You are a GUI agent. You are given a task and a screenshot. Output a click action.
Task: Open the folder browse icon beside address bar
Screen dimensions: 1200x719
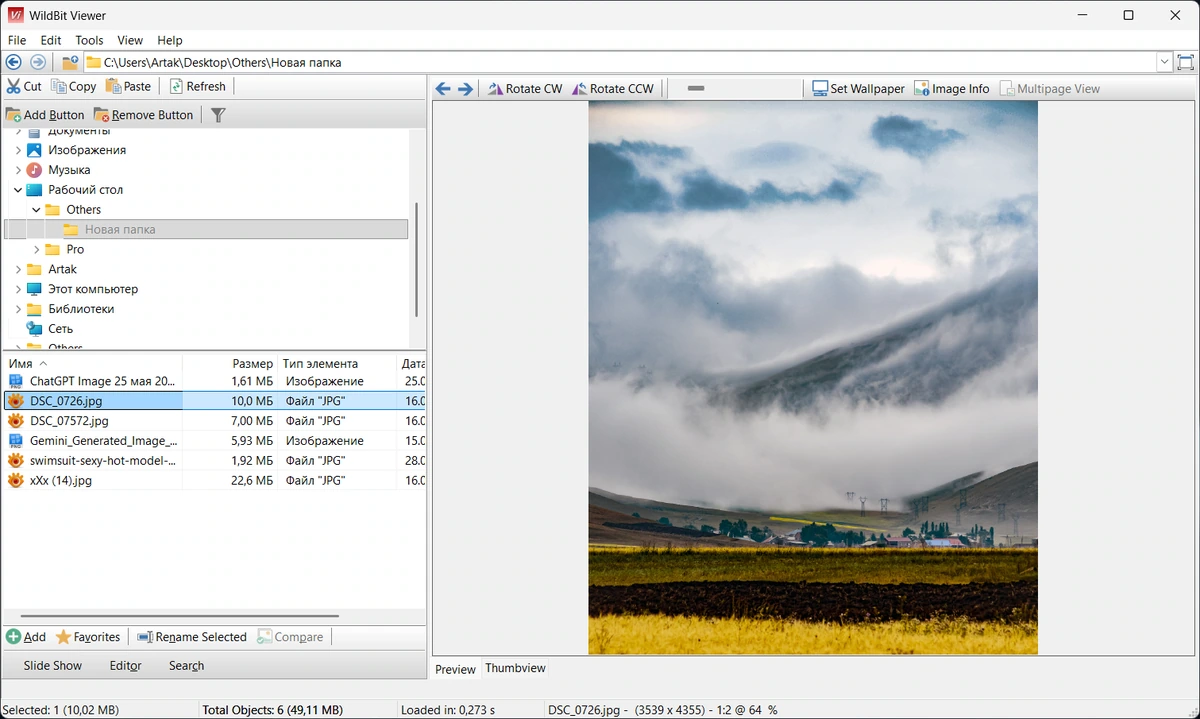(x=70, y=62)
